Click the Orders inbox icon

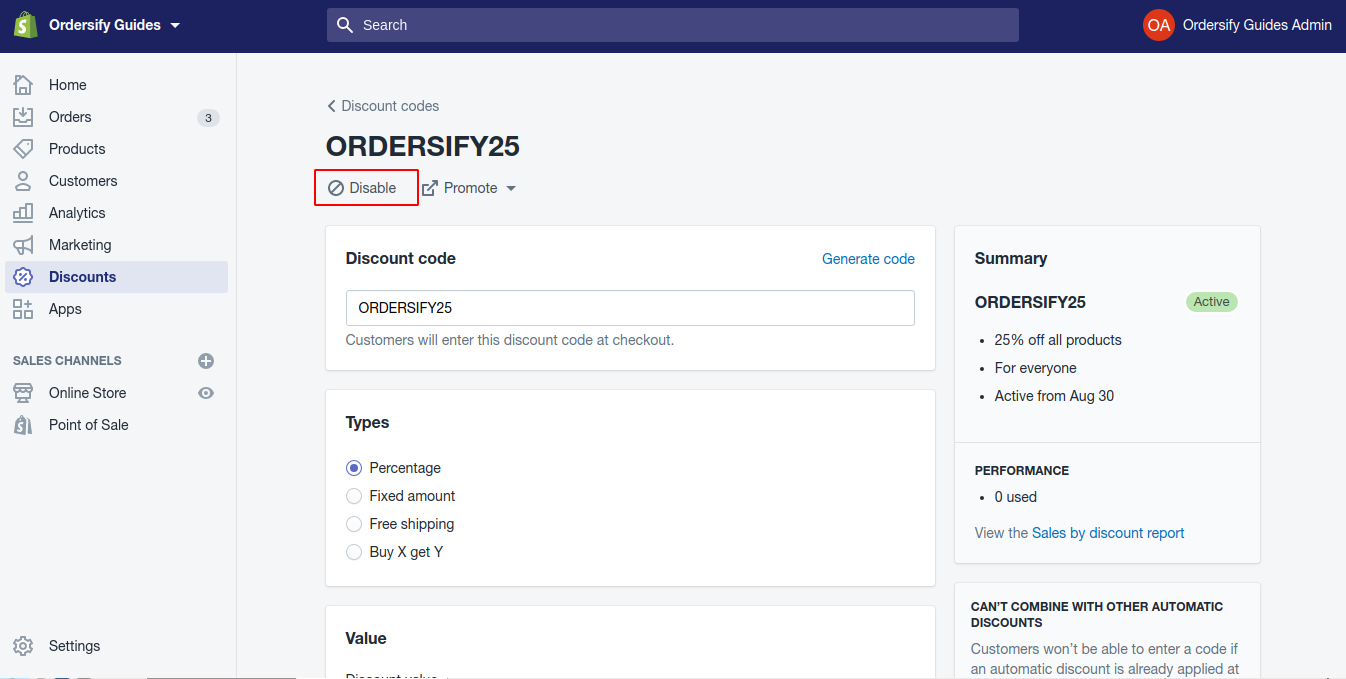coord(23,117)
